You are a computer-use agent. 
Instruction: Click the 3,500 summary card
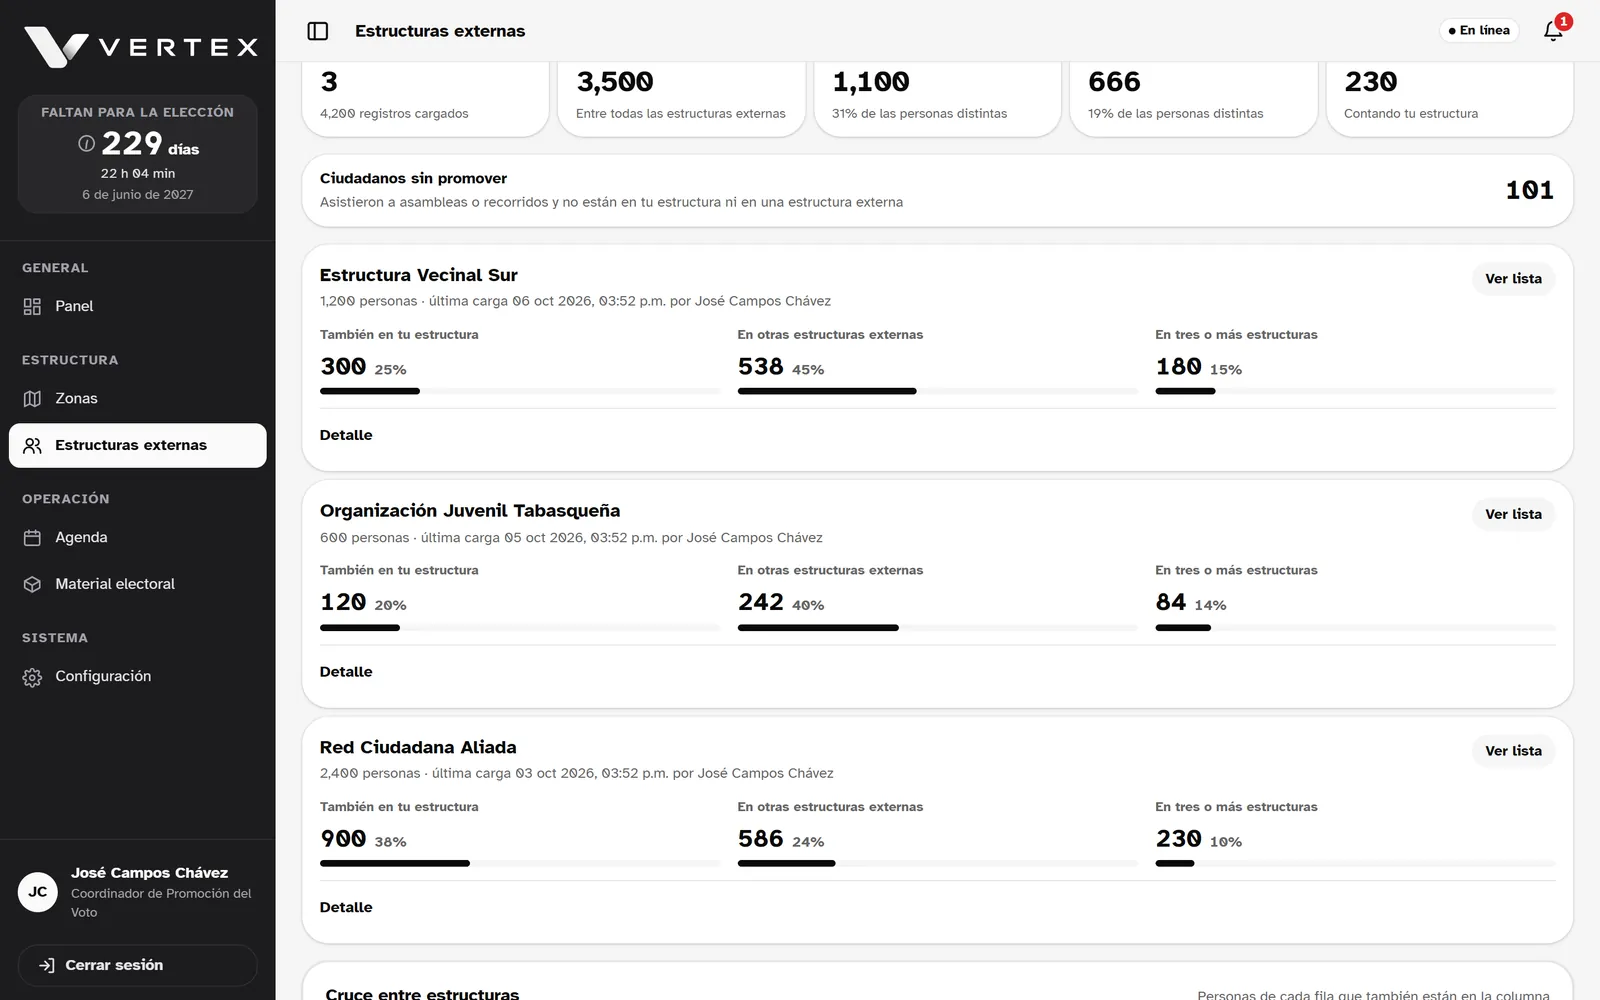[x=682, y=98]
